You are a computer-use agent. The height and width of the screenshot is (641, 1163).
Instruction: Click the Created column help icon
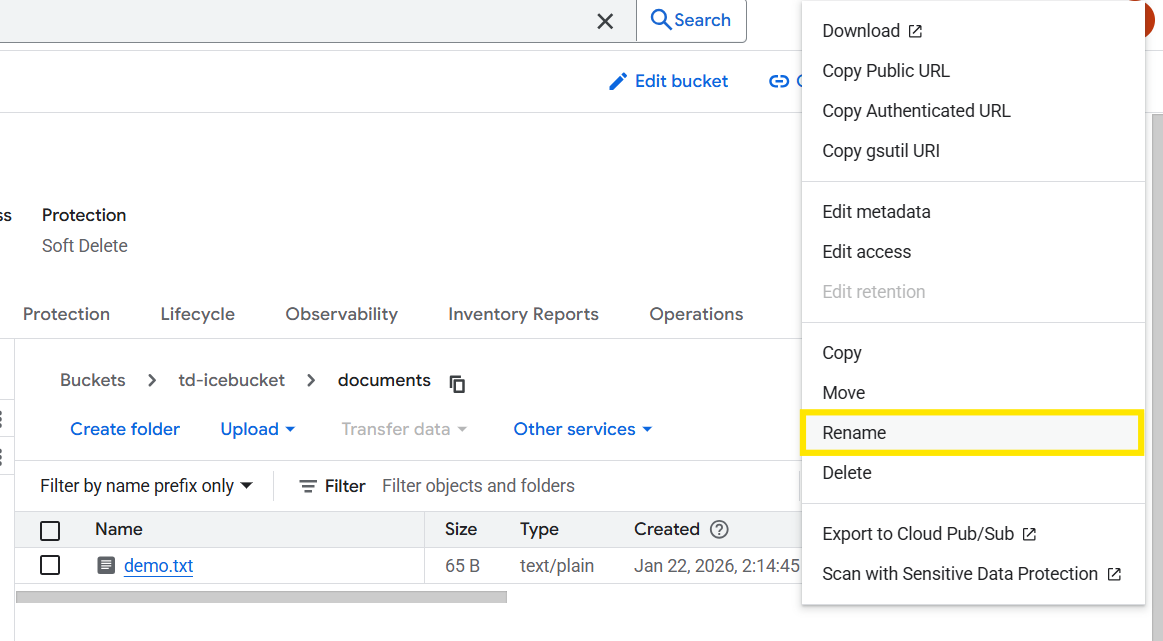719,530
